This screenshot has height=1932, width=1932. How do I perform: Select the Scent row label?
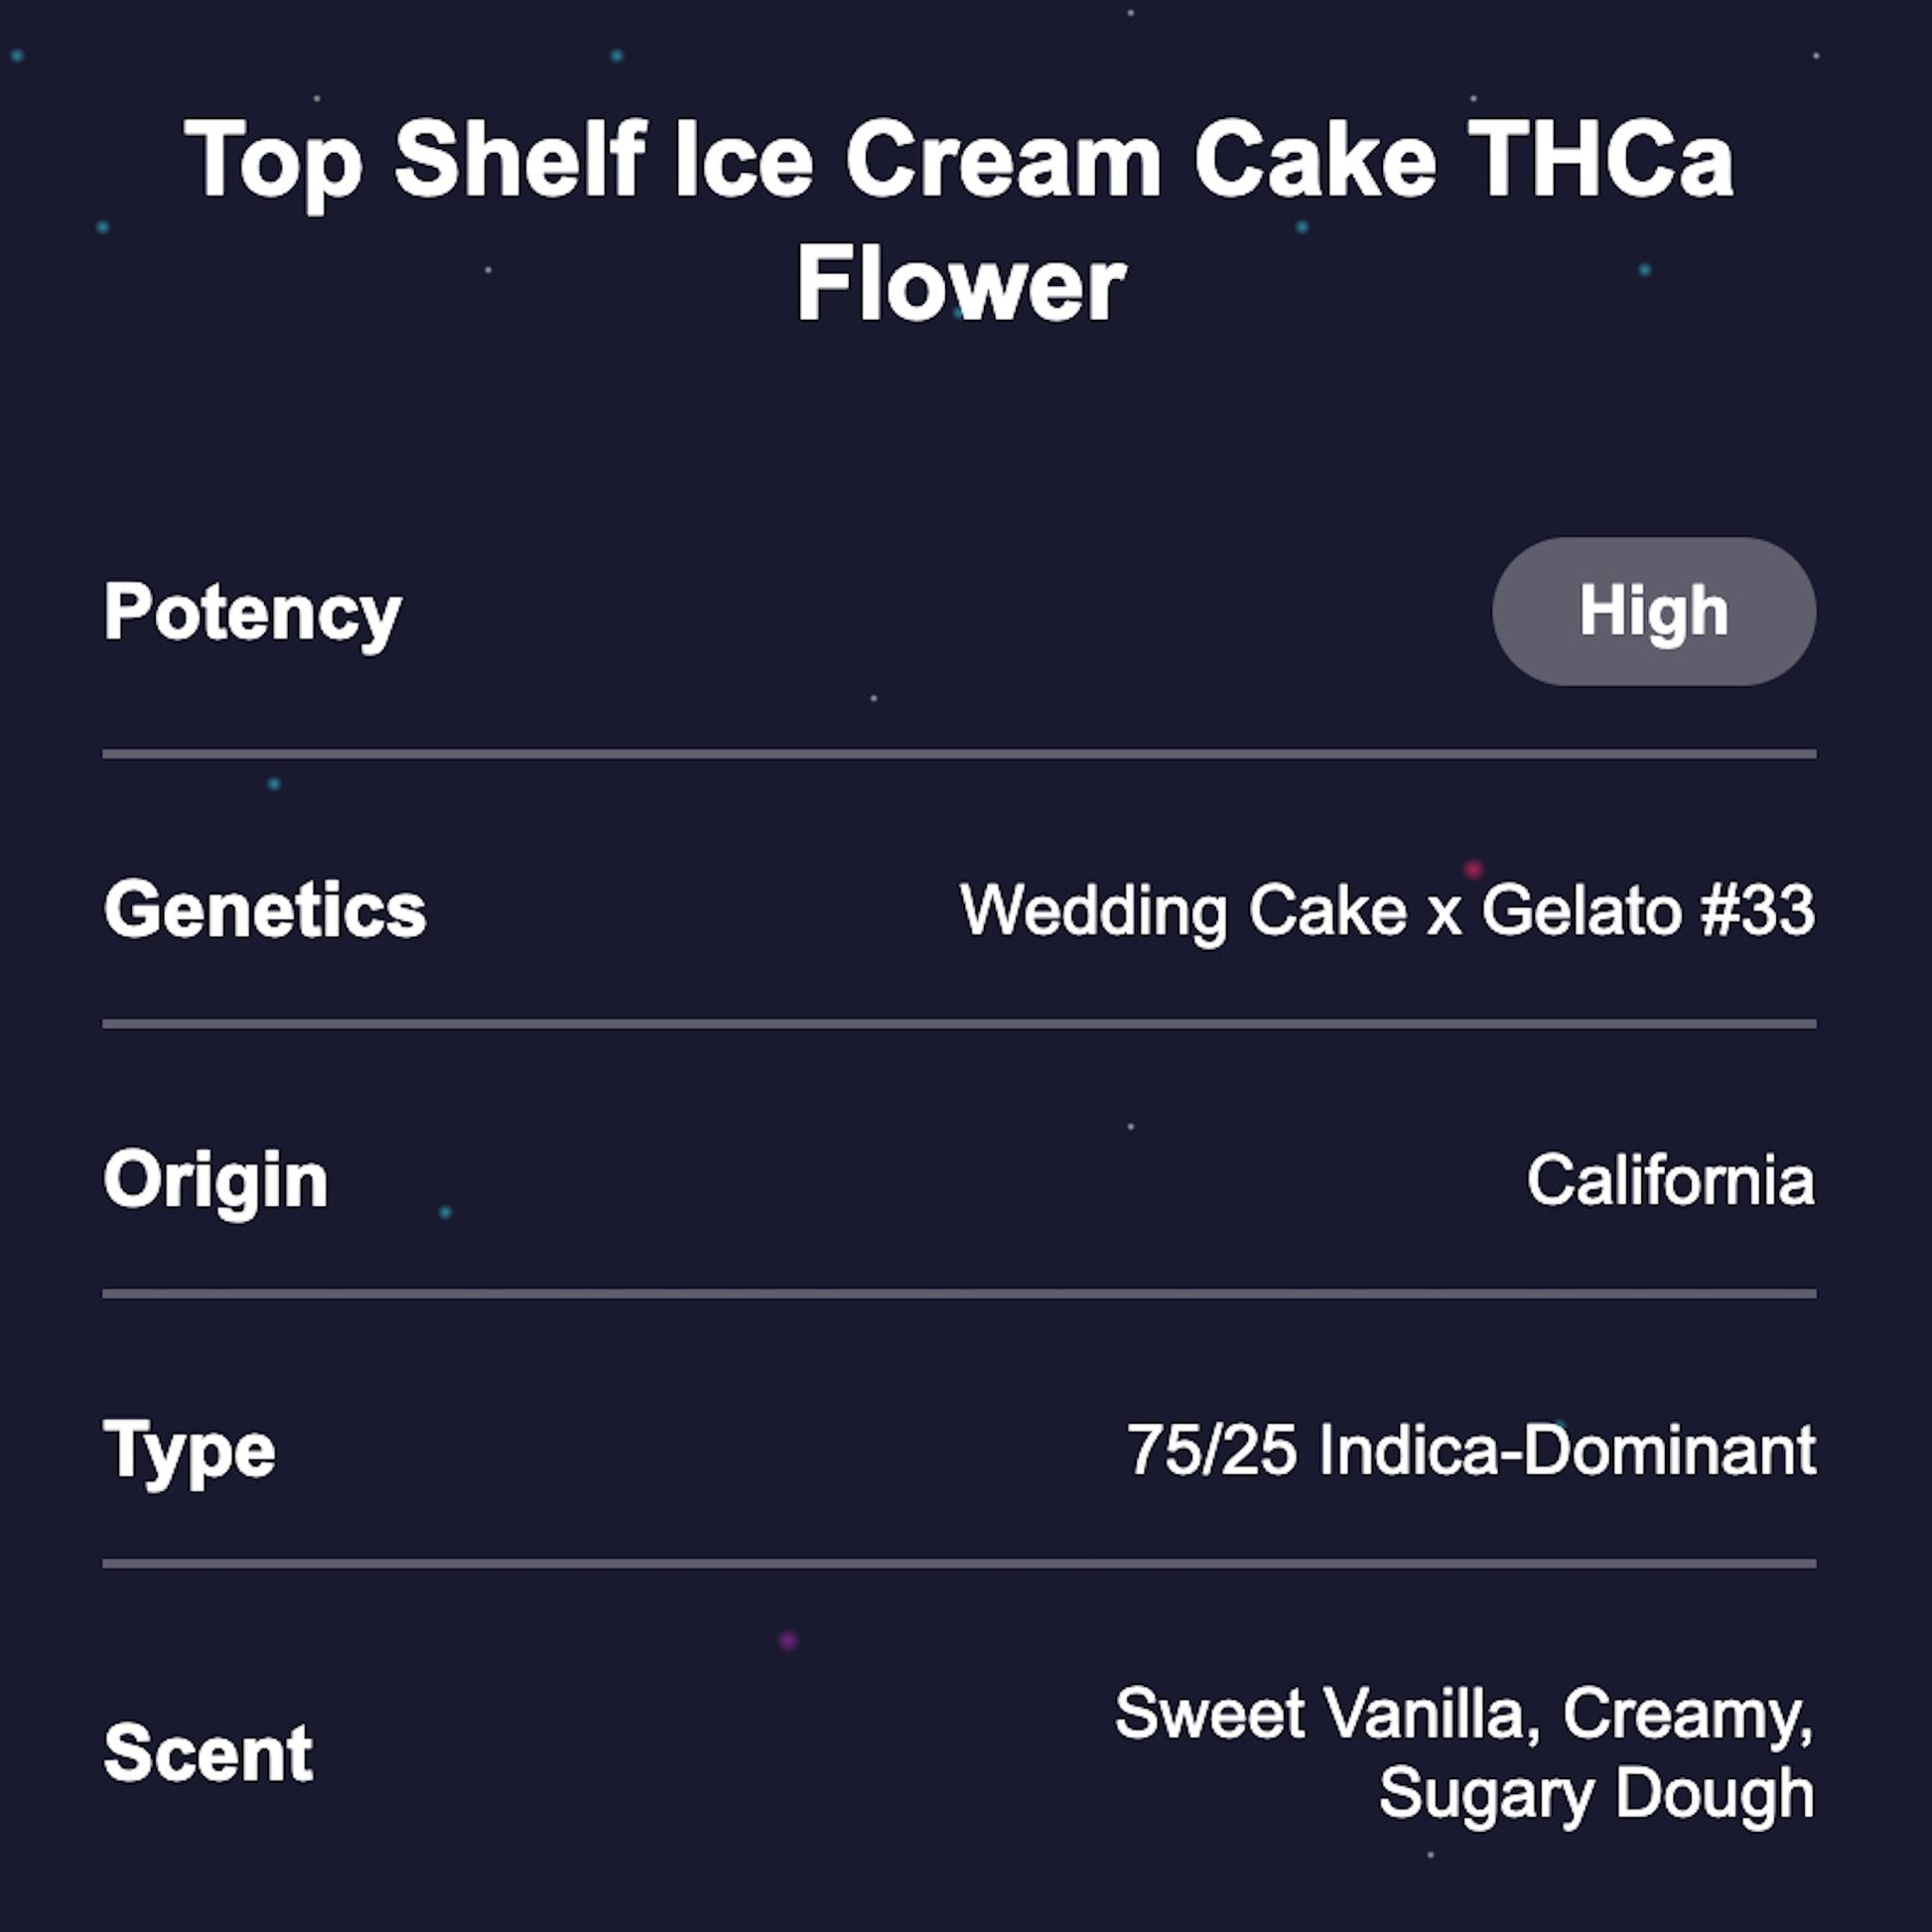[208, 1753]
